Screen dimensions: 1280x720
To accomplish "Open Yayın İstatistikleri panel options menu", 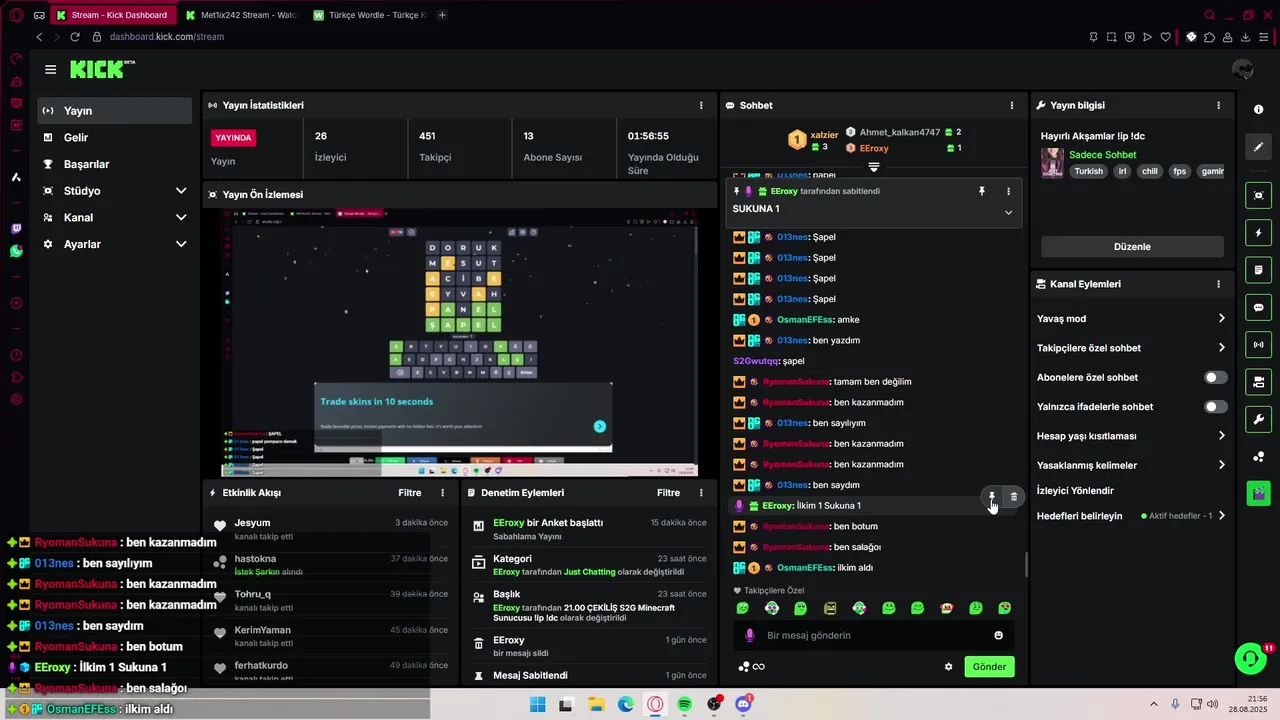I will (x=701, y=105).
